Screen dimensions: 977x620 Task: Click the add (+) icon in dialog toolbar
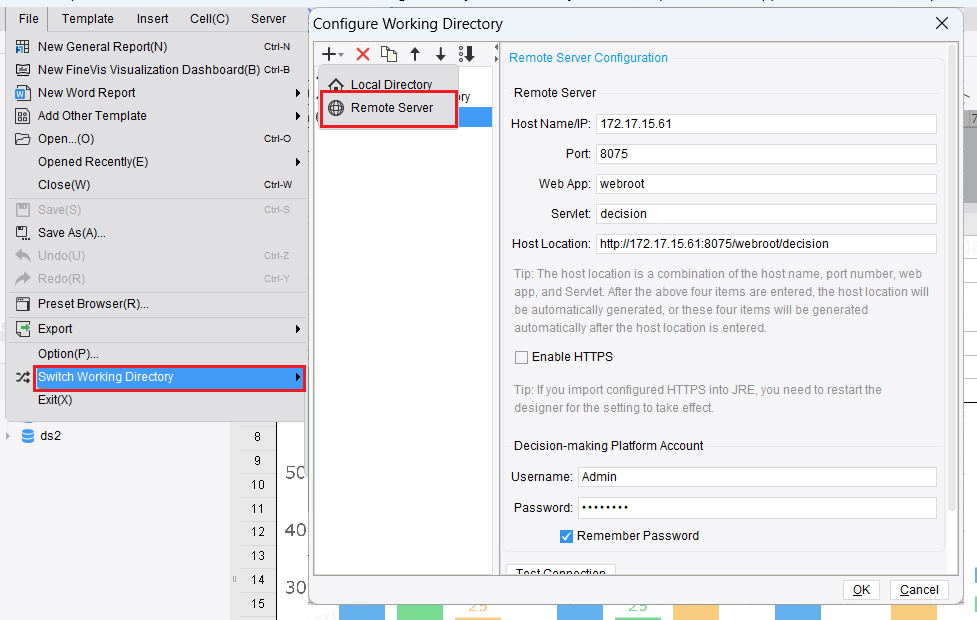(327, 53)
